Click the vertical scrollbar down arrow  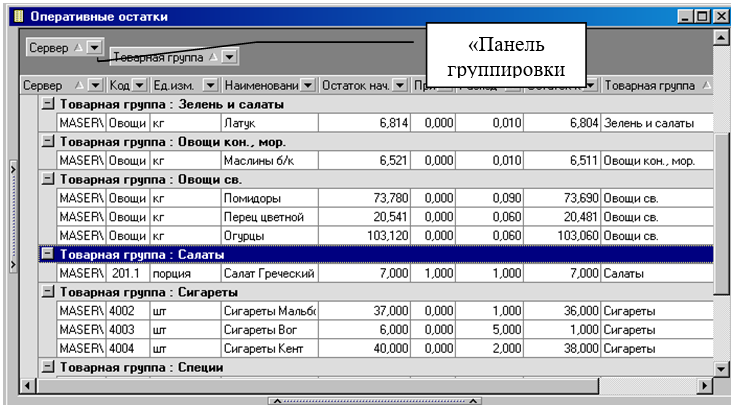(721, 366)
